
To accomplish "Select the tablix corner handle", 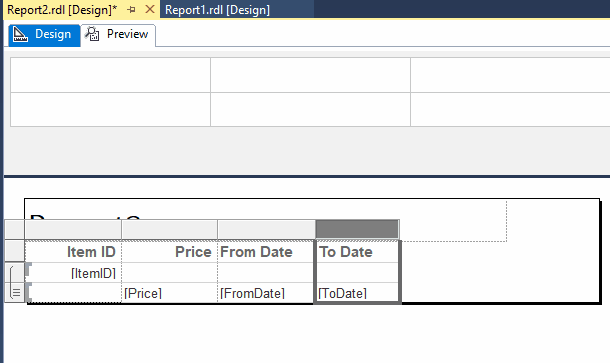I will [x=15, y=230].
